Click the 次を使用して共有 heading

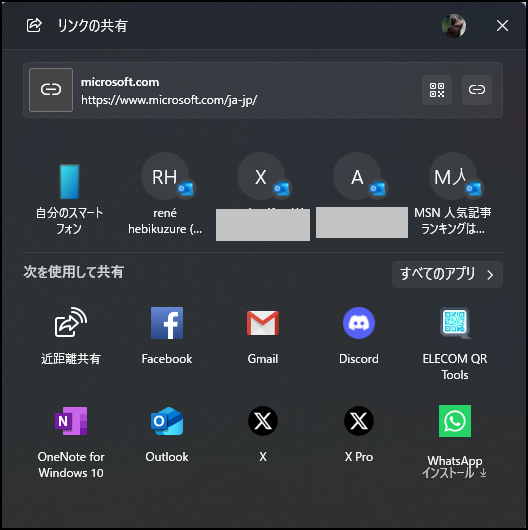(74, 272)
